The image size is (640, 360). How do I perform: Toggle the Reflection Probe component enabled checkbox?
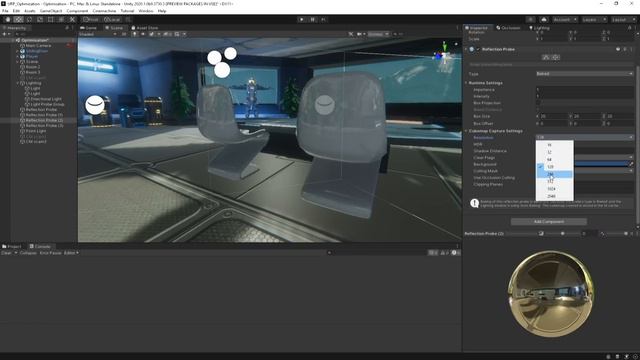click(478, 49)
